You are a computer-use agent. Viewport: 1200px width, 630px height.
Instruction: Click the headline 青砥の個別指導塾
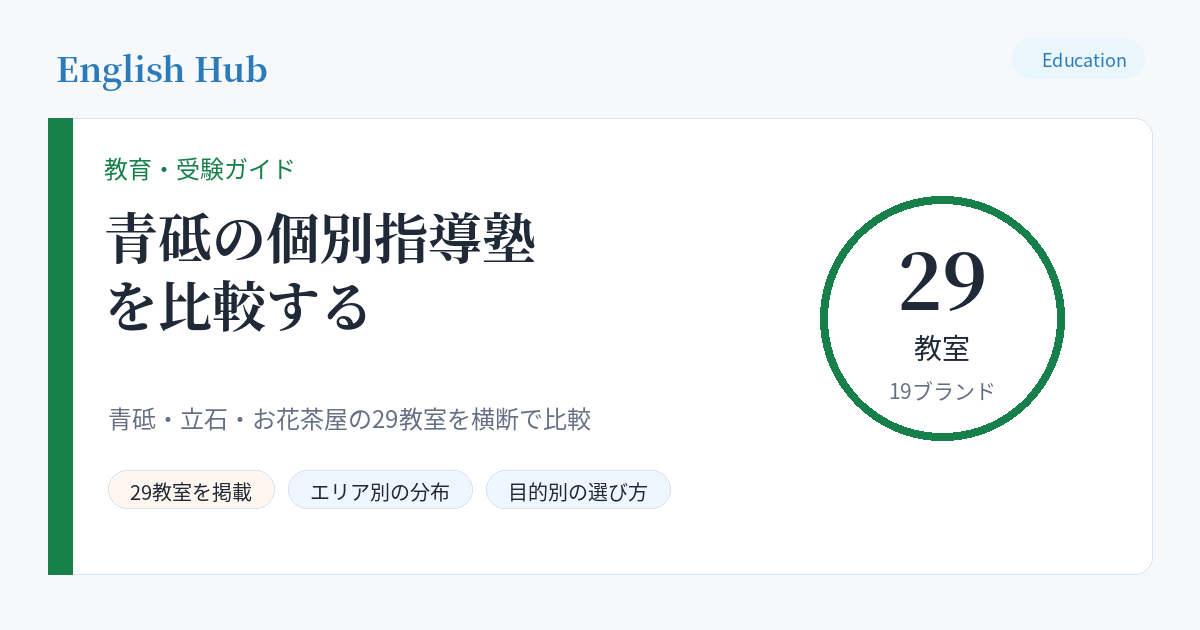pos(321,240)
